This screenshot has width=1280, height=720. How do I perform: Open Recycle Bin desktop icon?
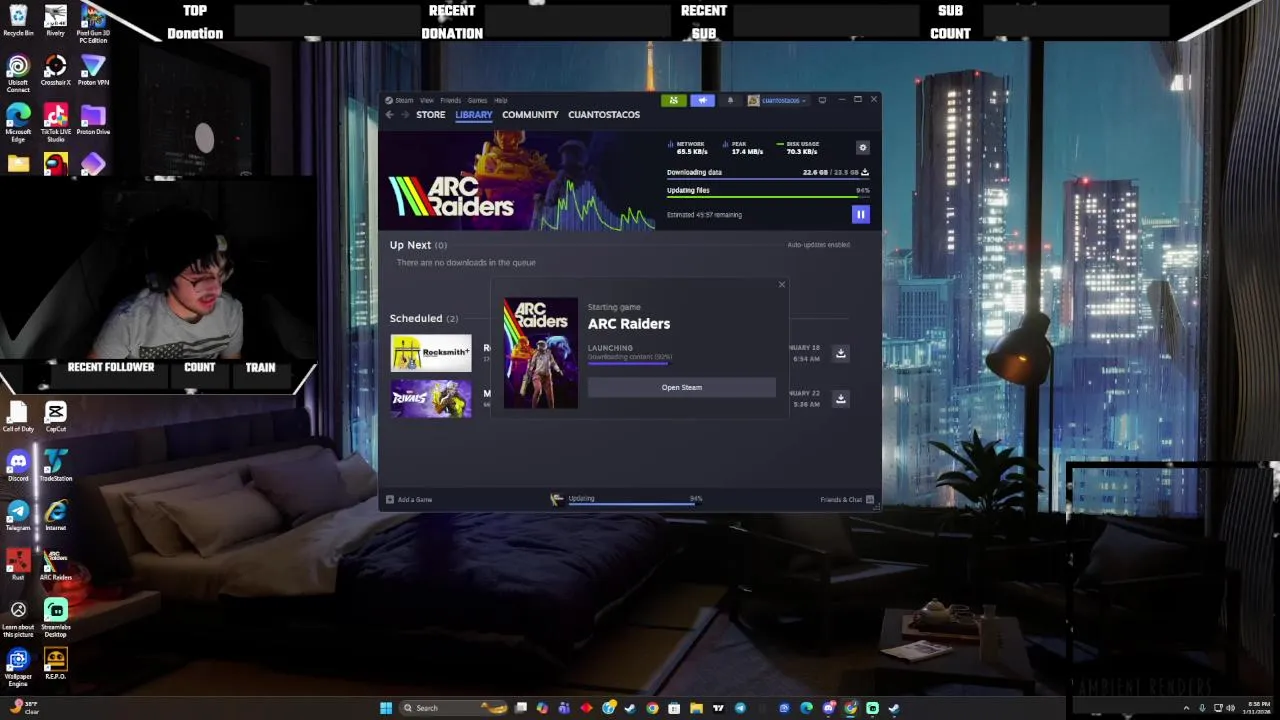click(18, 20)
